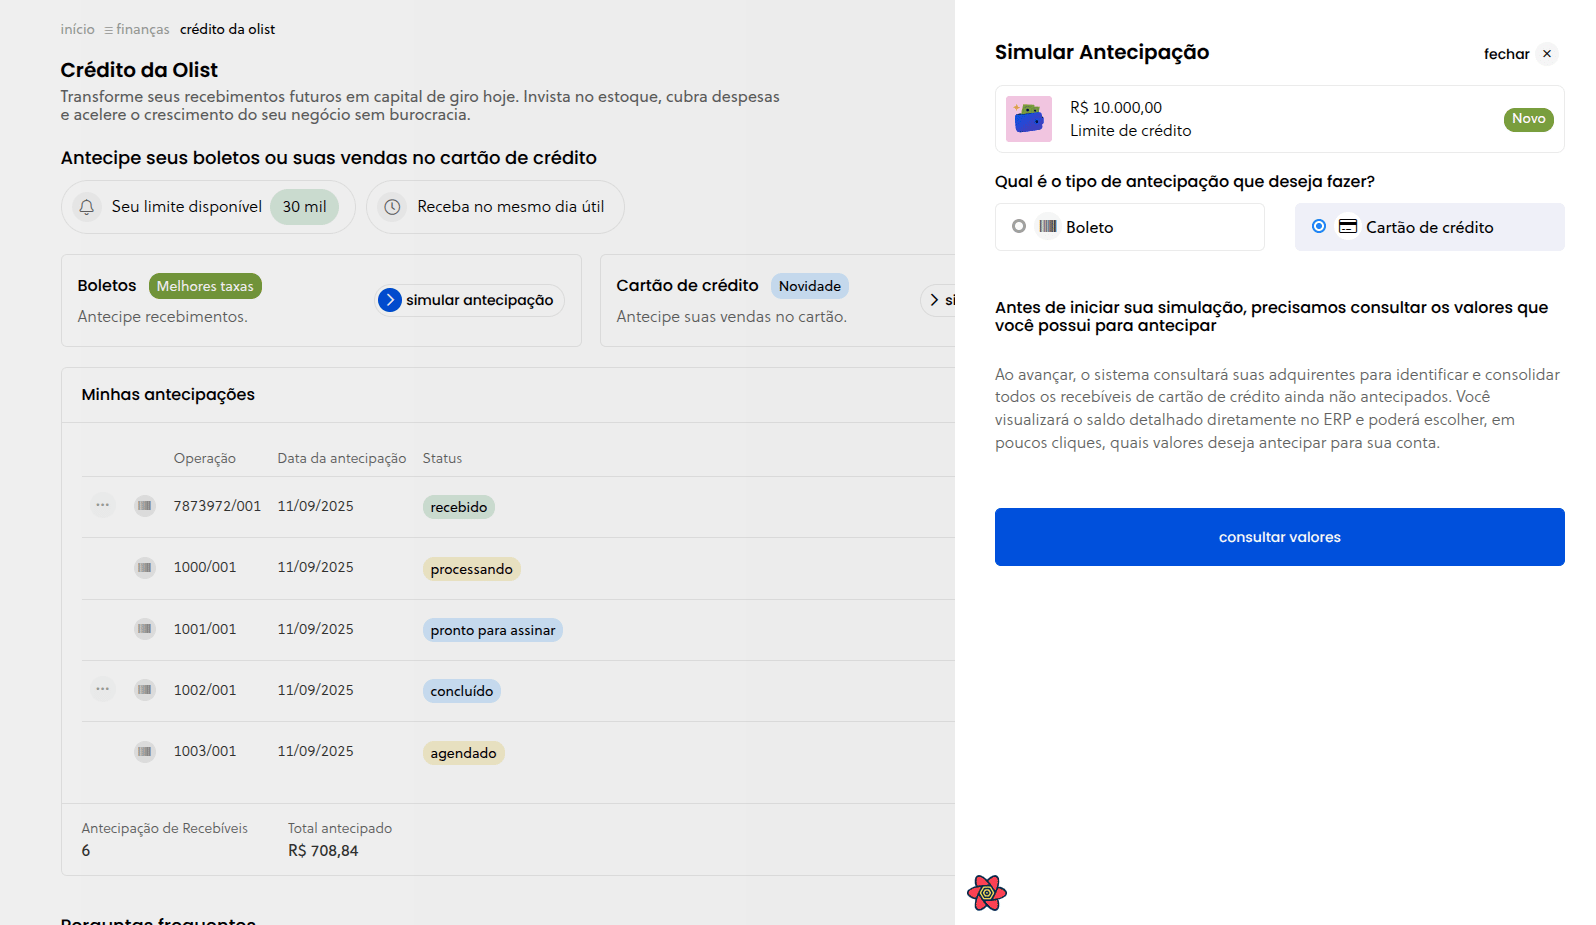
Task: Click the credit card icon in option
Action: click(x=1348, y=227)
